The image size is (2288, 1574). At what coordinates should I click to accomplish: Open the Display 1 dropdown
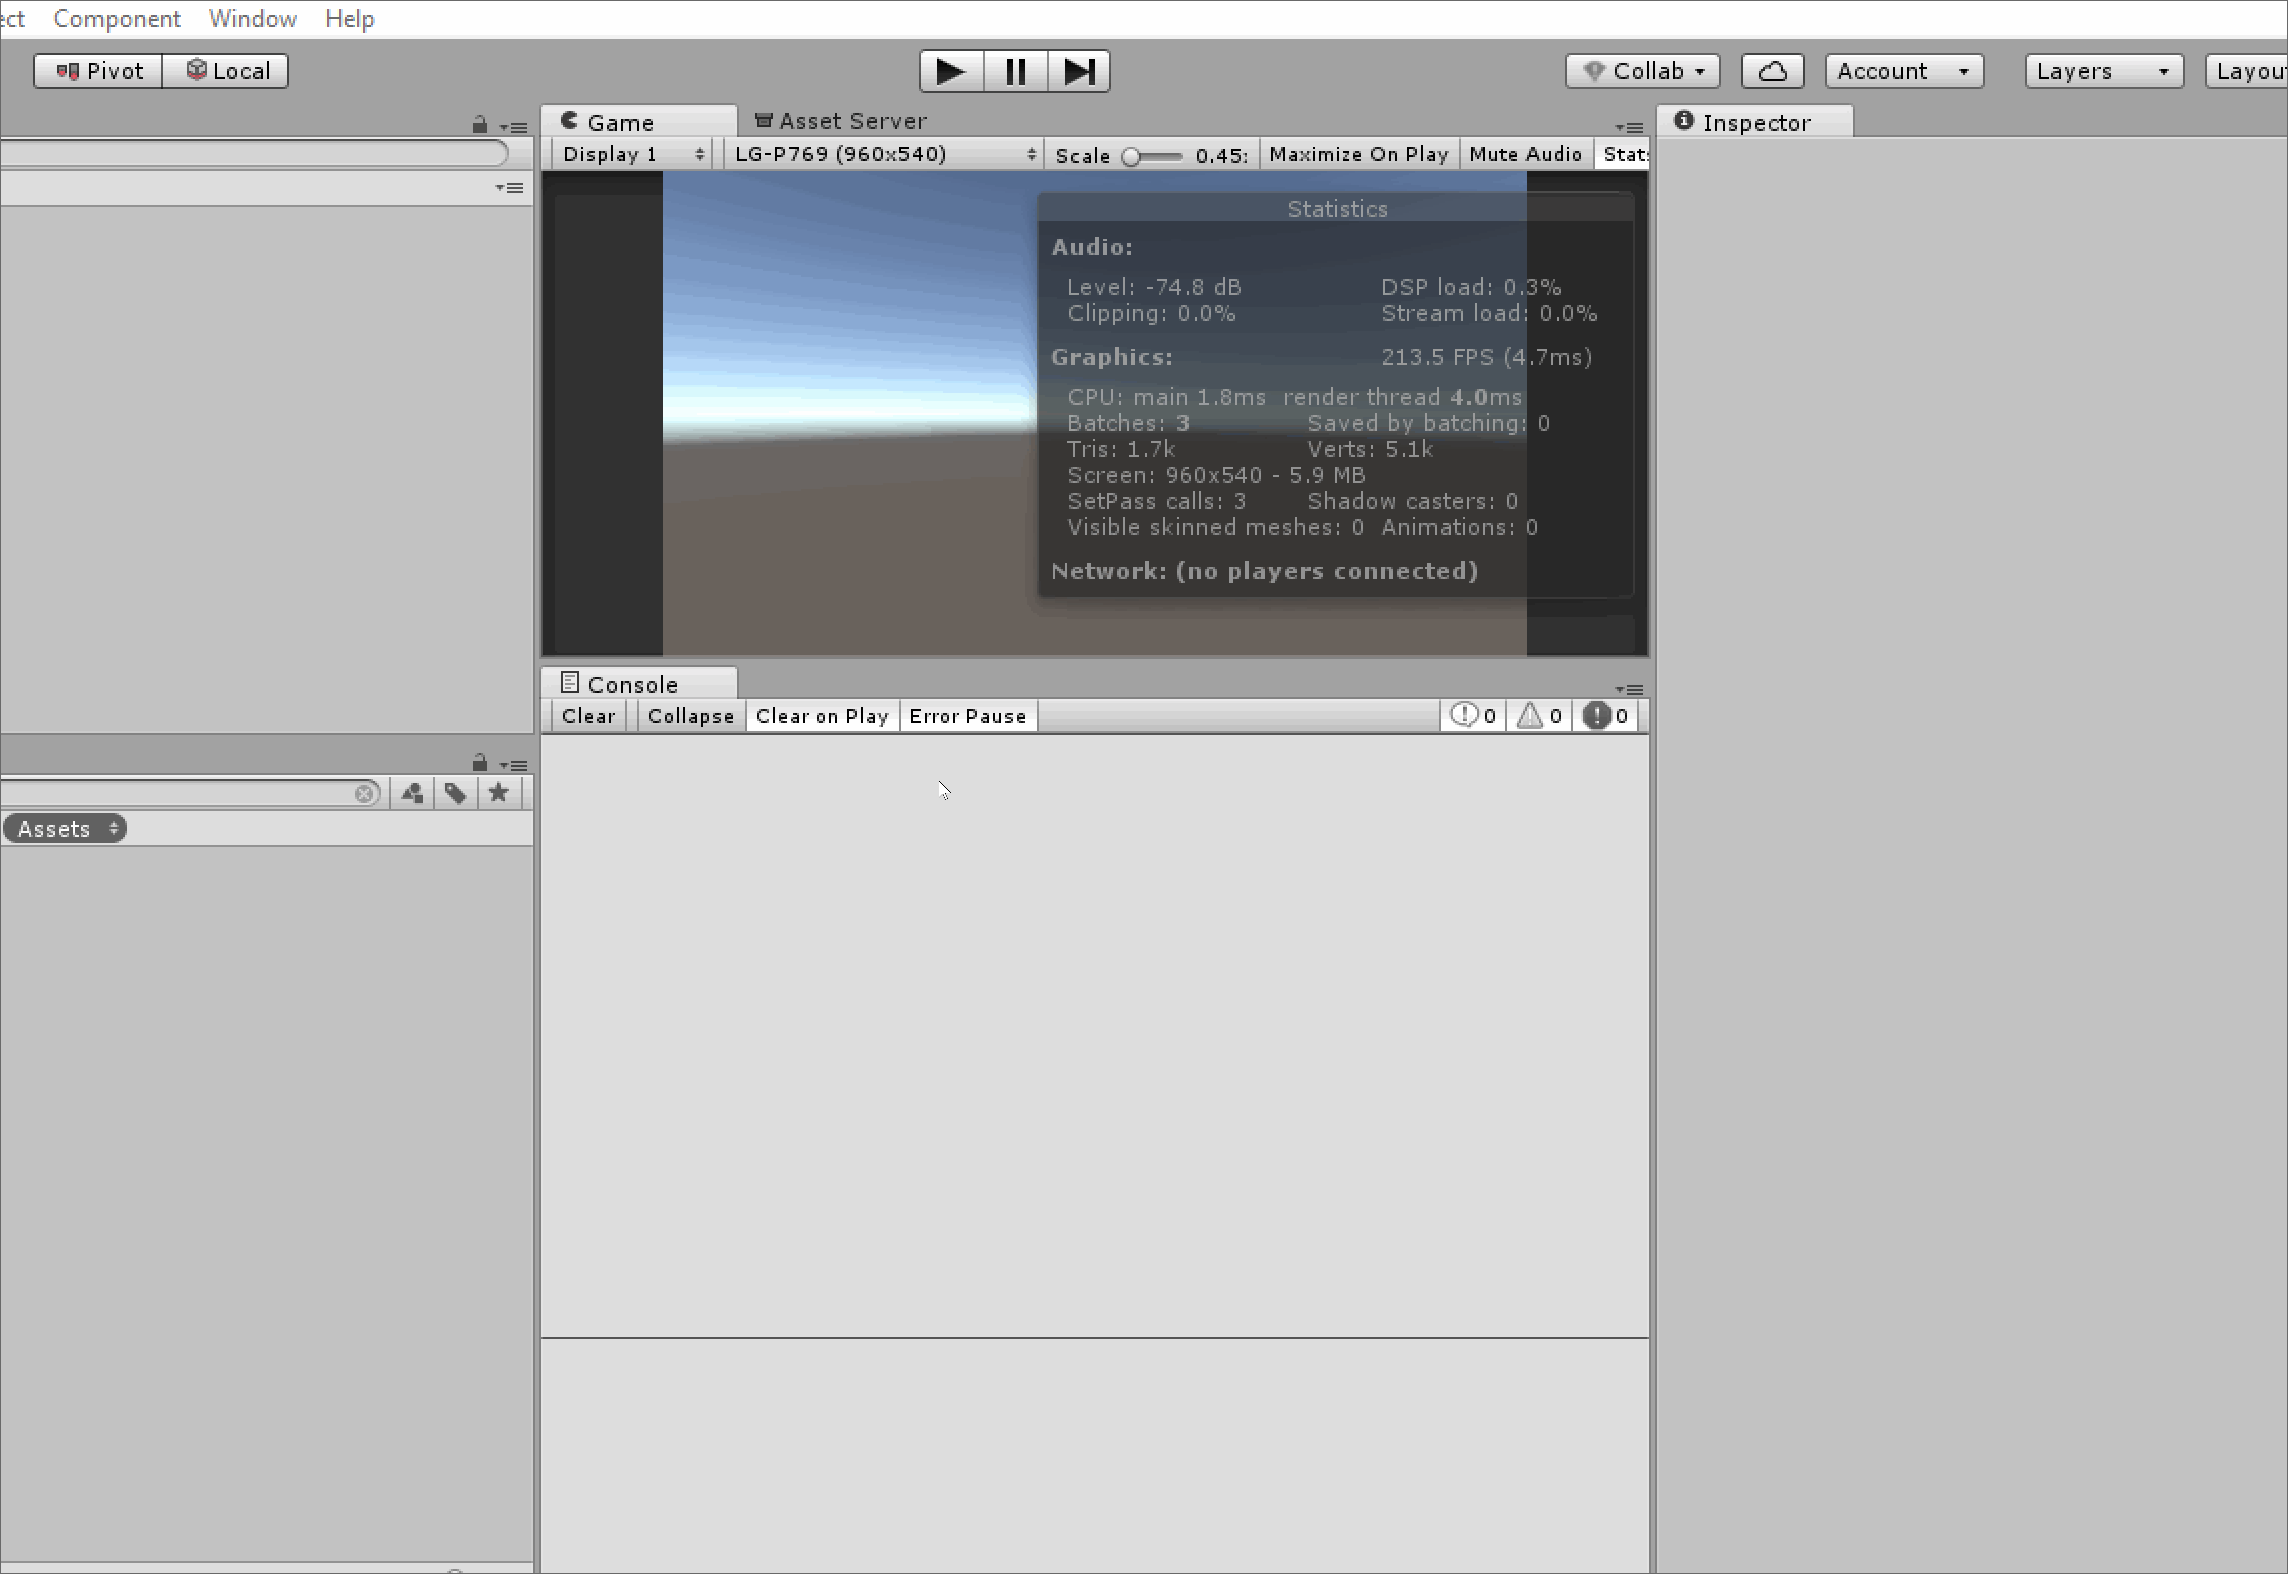click(x=632, y=155)
